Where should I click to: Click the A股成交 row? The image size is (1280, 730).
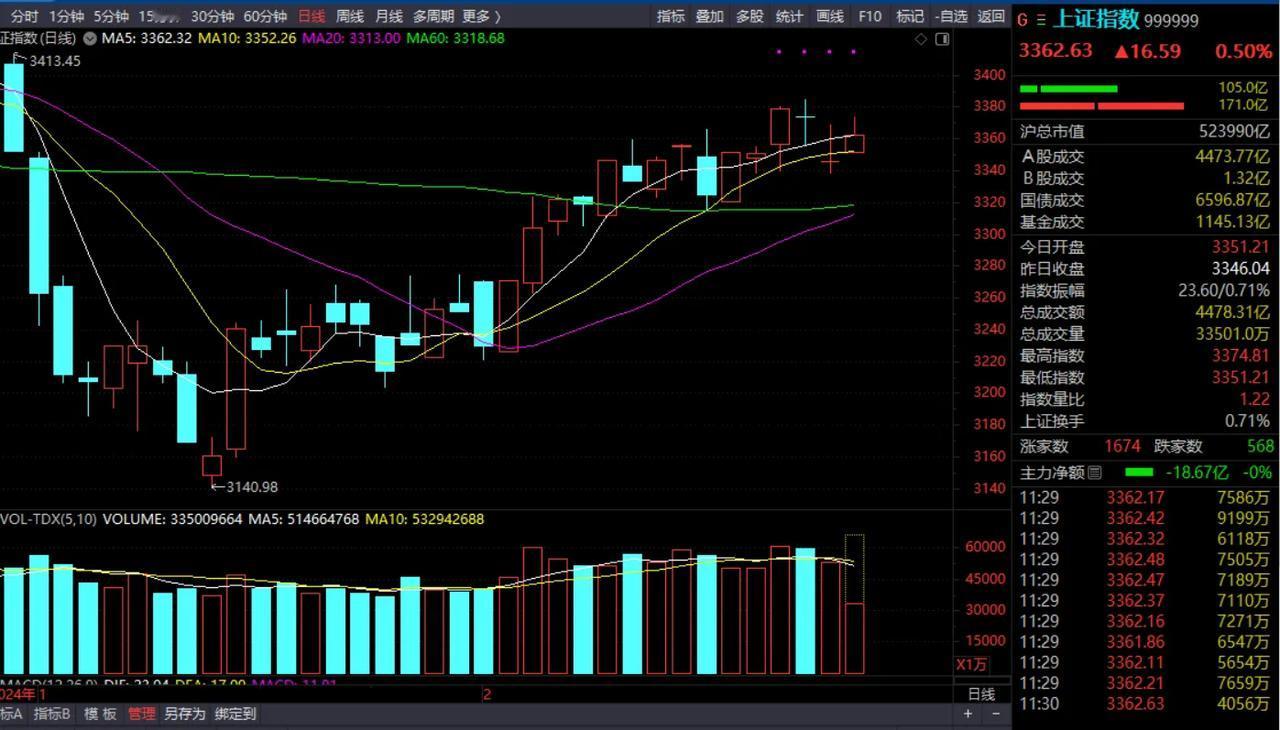(1145, 156)
